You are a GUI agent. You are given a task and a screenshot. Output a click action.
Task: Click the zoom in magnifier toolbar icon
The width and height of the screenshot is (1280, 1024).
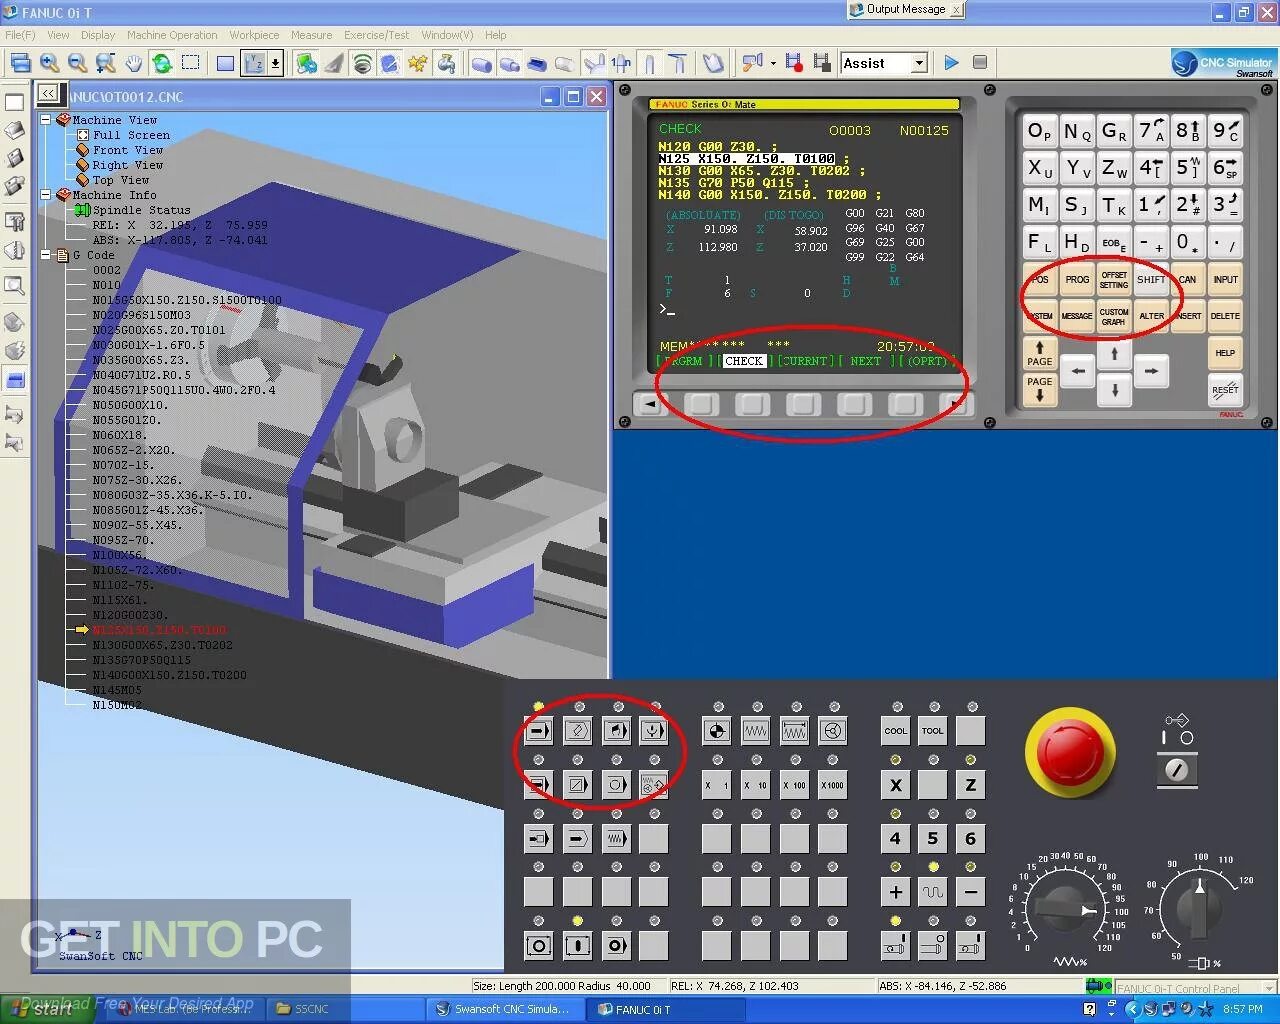(49, 63)
